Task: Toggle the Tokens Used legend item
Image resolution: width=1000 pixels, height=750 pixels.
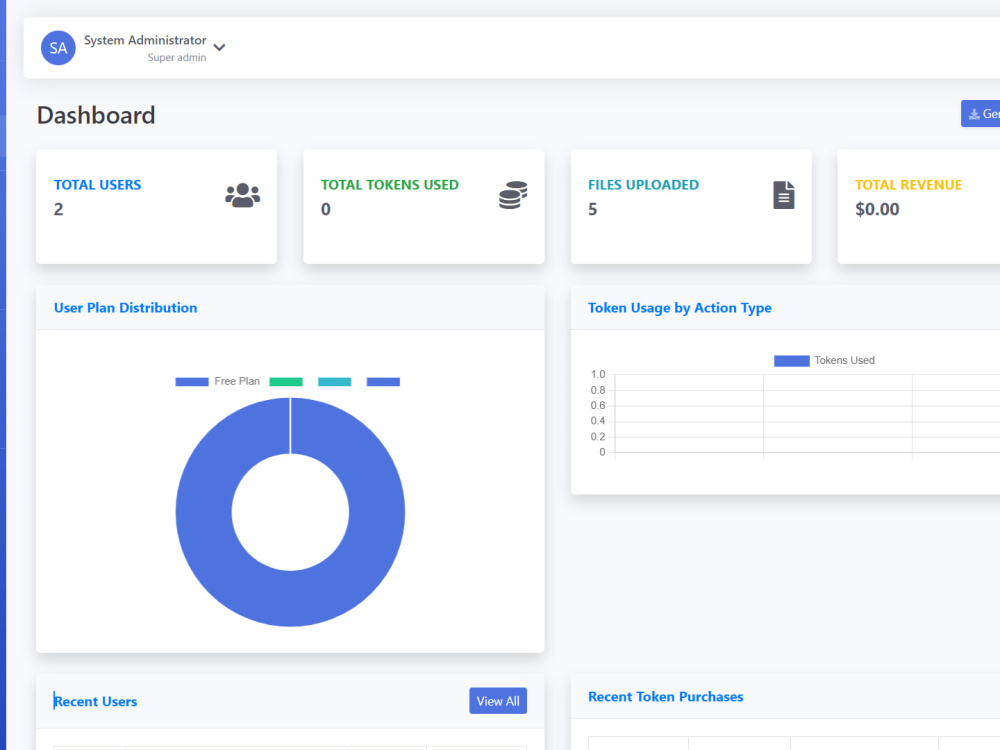Action: (x=824, y=360)
